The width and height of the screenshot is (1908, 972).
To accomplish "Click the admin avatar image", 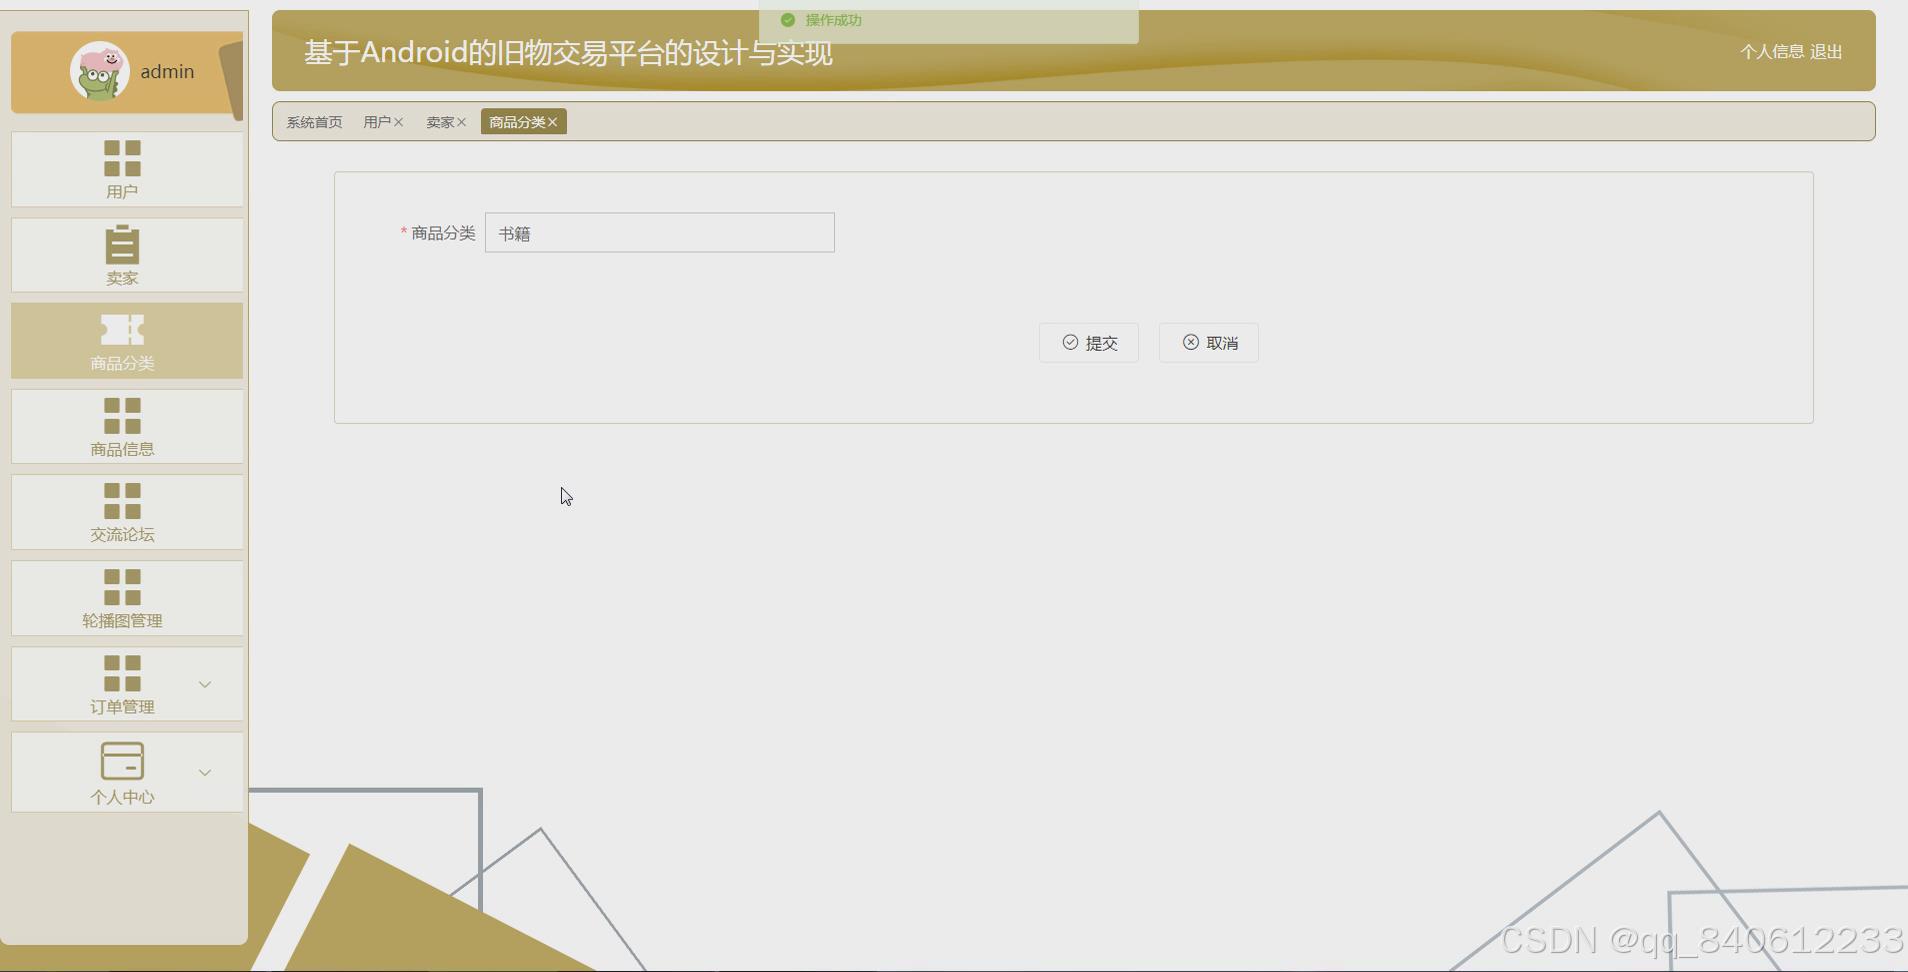I will click(100, 71).
